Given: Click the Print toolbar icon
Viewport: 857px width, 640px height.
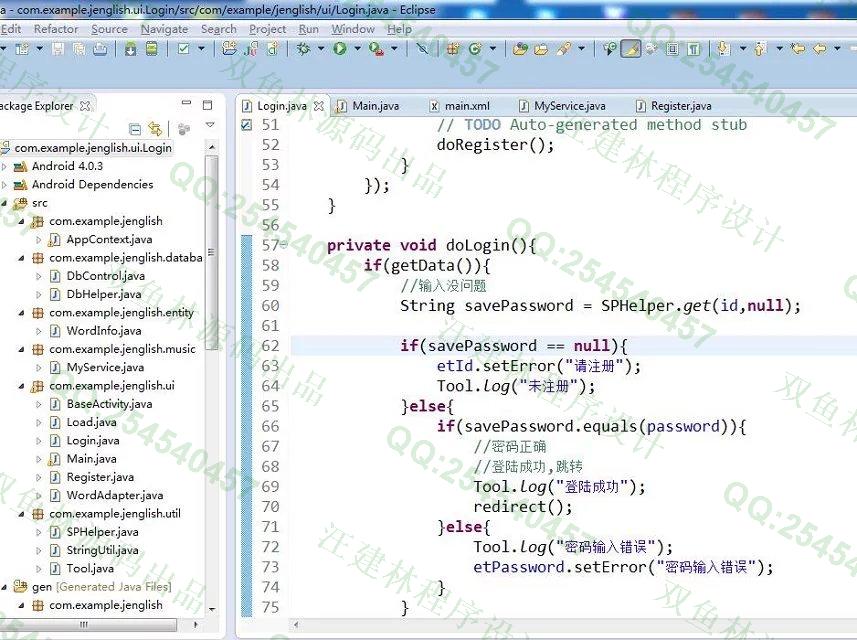Looking at the screenshot, I should pyautogui.click(x=100, y=49).
